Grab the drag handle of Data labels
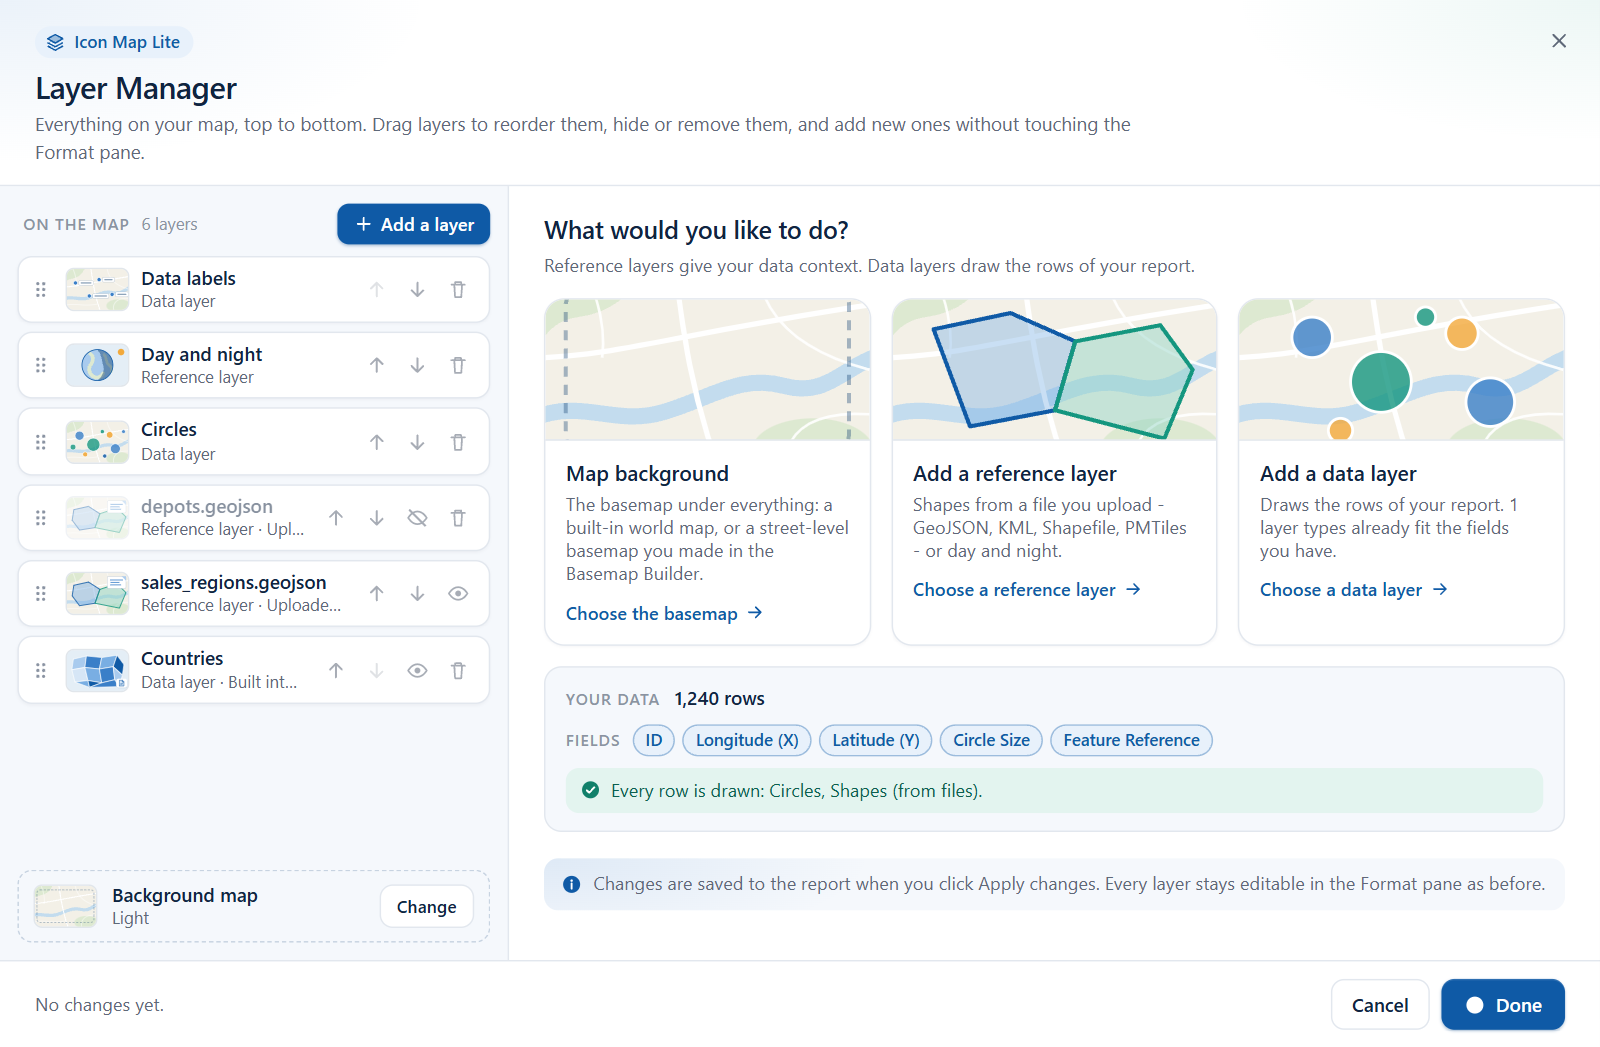This screenshot has width=1600, height=1047. tap(41, 290)
